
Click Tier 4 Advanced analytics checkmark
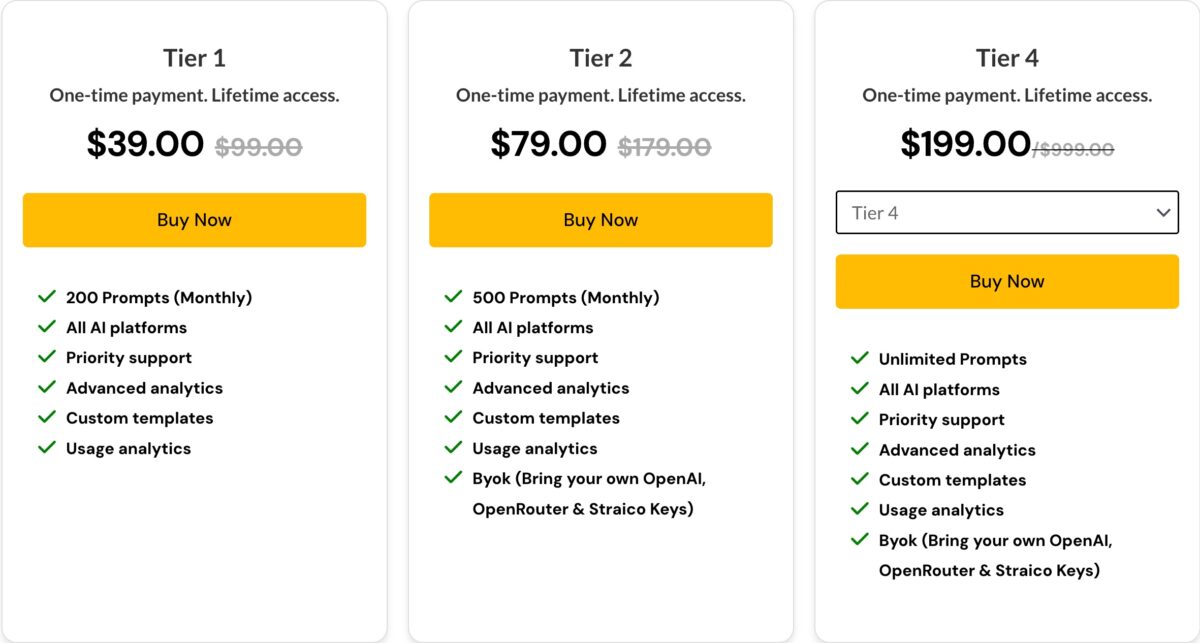pyautogui.click(x=859, y=449)
